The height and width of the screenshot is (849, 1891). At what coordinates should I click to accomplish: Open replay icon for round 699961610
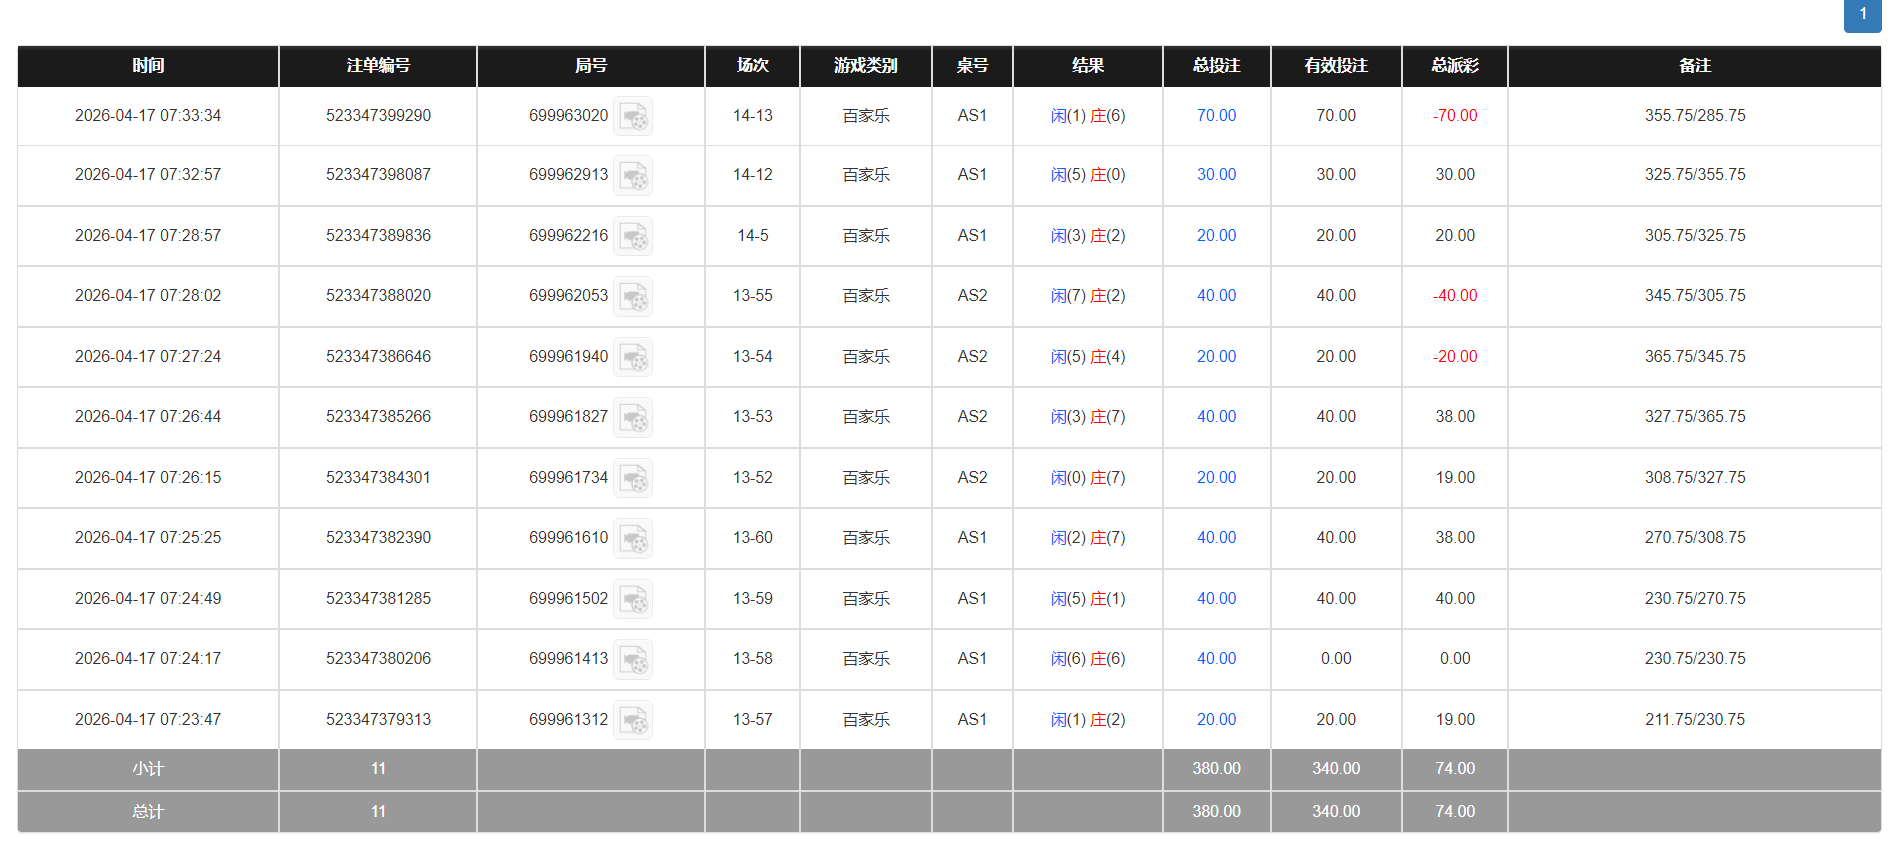pos(632,539)
